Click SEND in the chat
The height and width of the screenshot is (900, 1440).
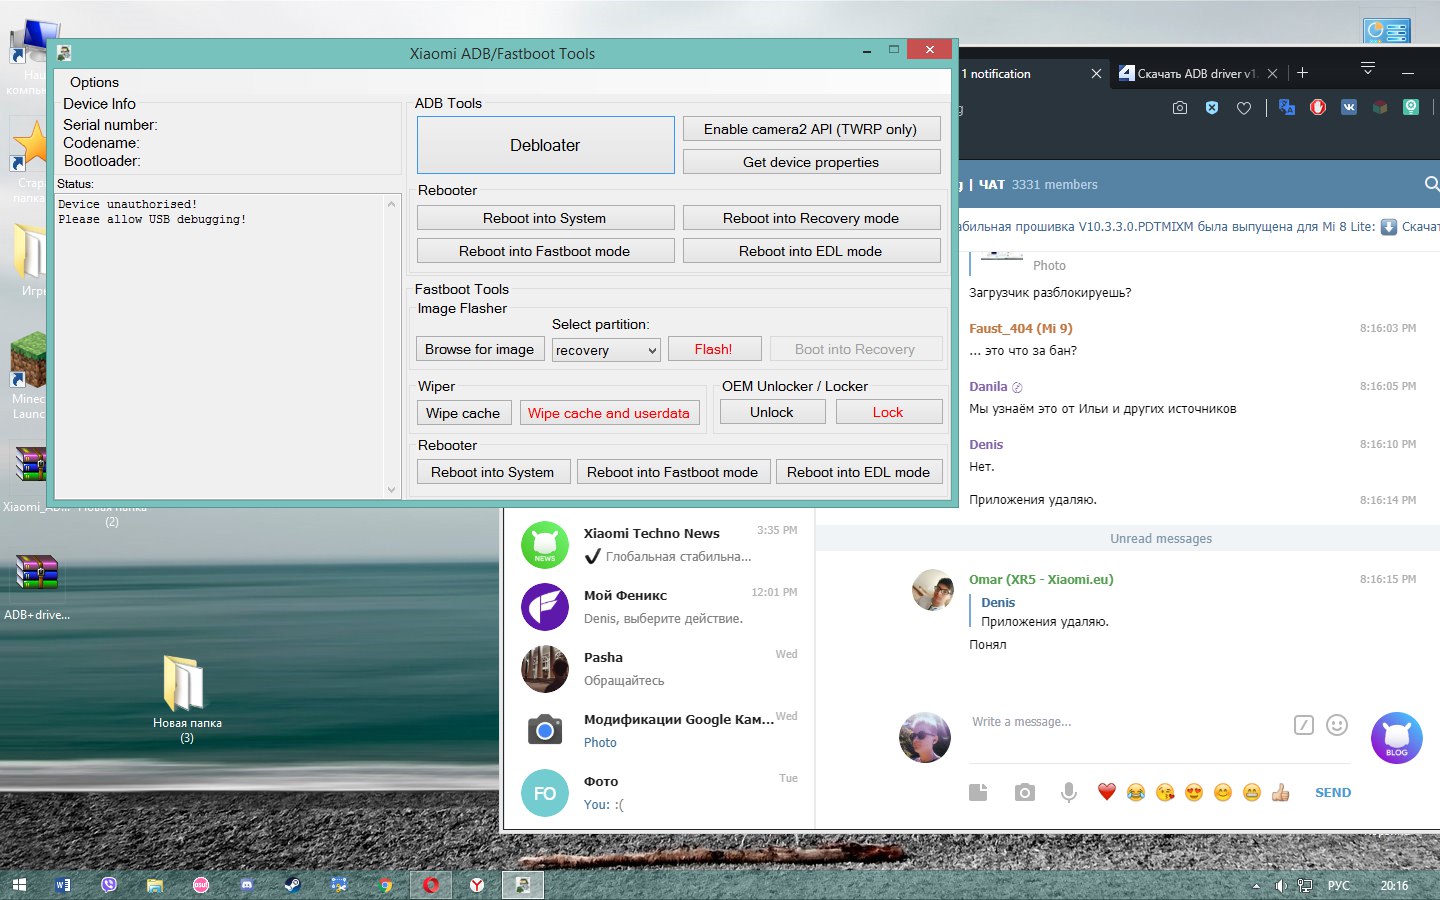1333,793
